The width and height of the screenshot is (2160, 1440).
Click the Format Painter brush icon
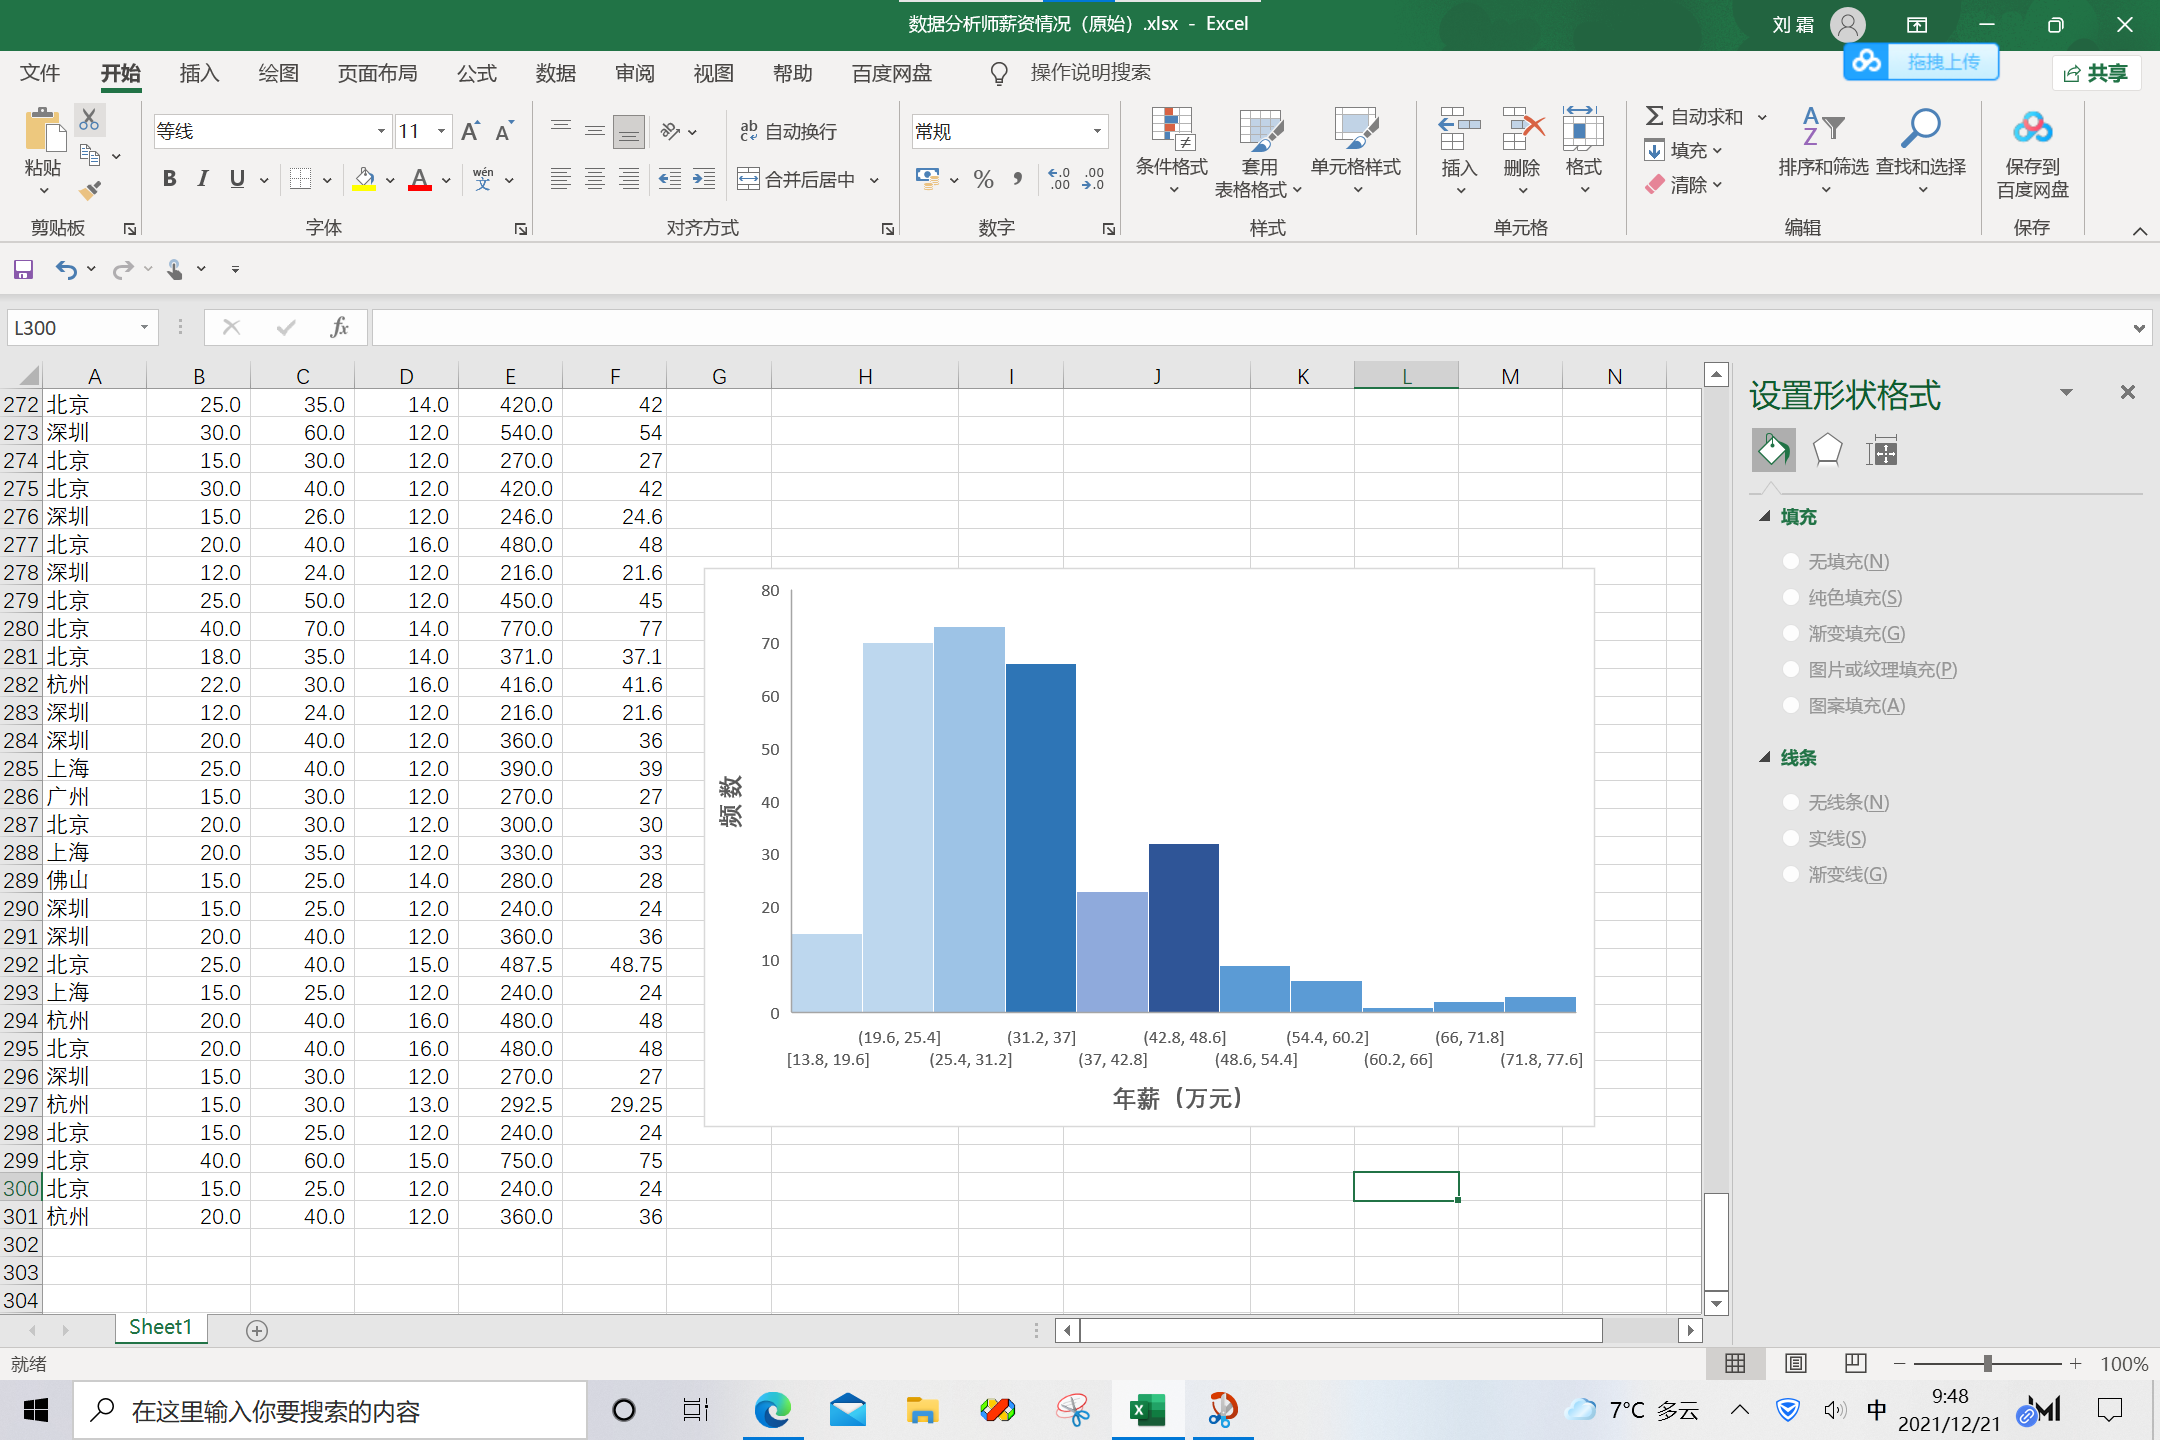[x=91, y=189]
